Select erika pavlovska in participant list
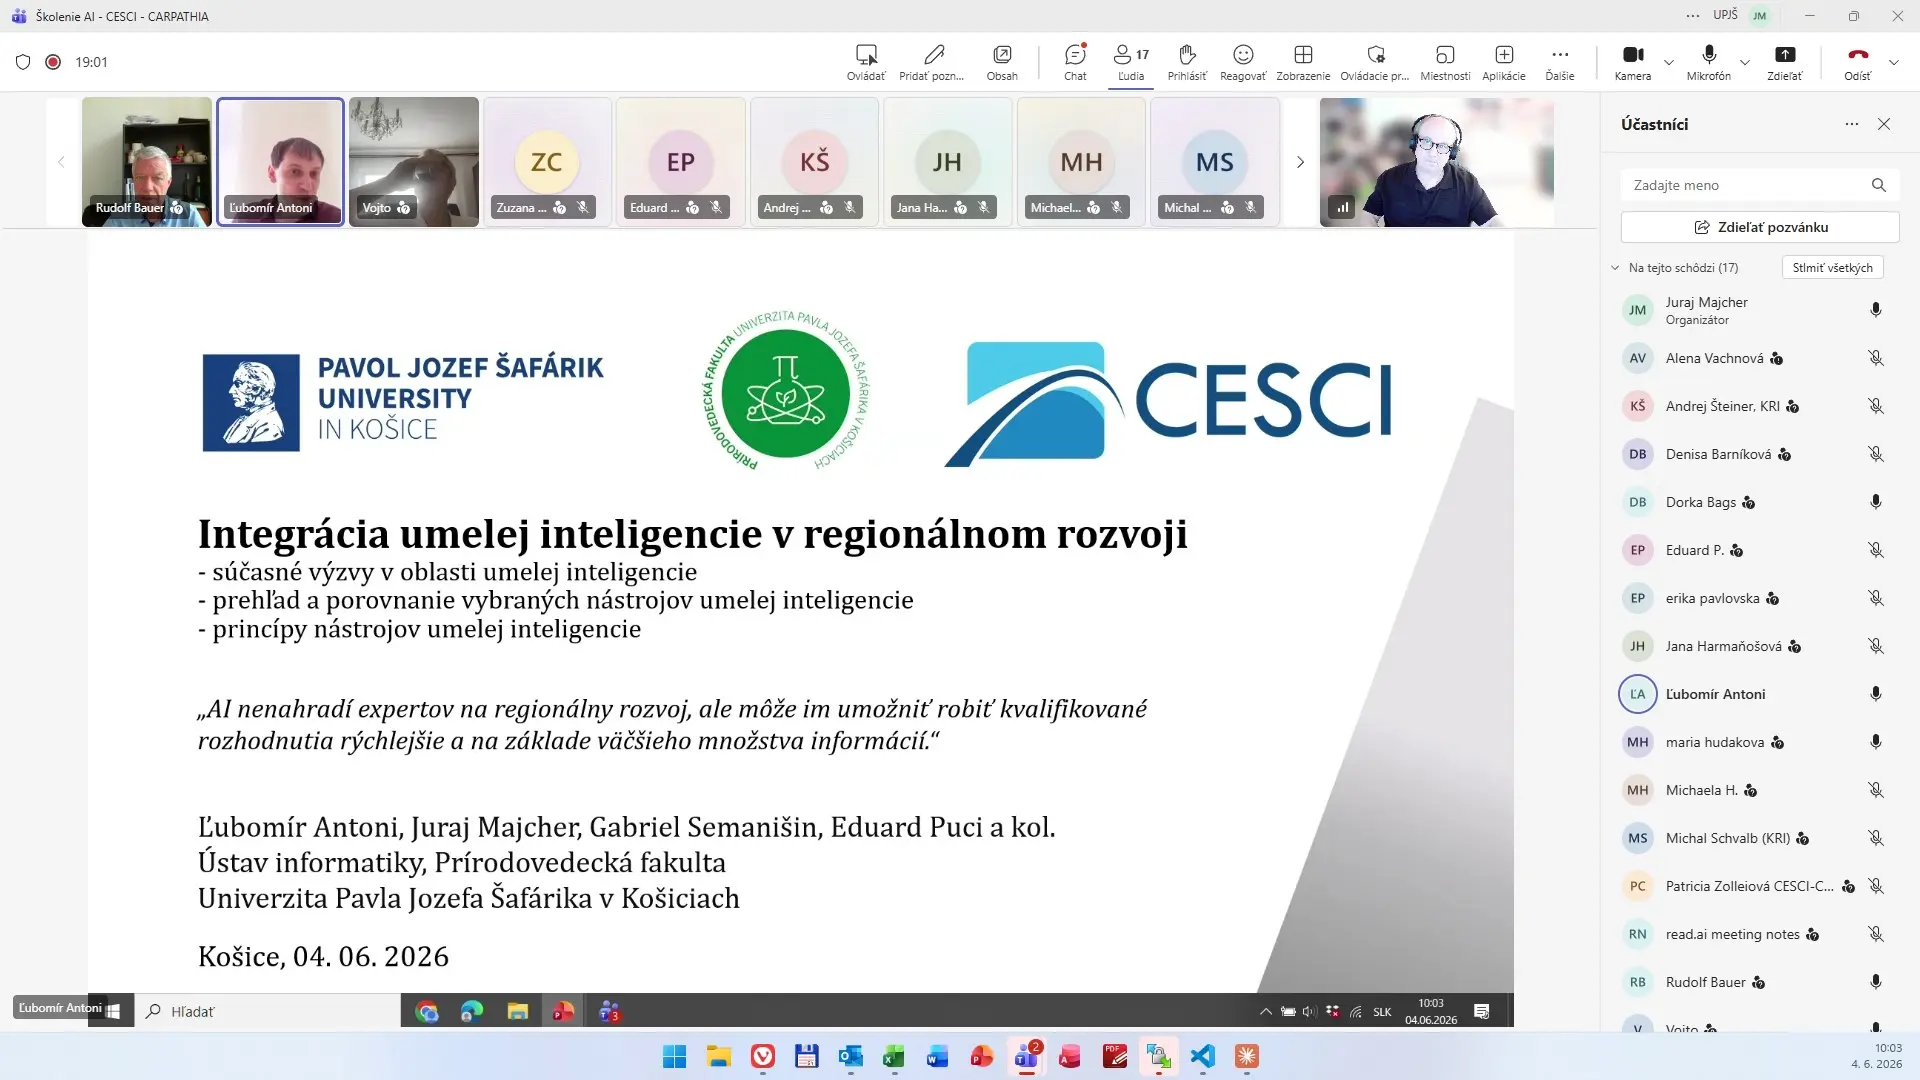The width and height of the screenshot is (1920, 1080). coord(1758,598)
